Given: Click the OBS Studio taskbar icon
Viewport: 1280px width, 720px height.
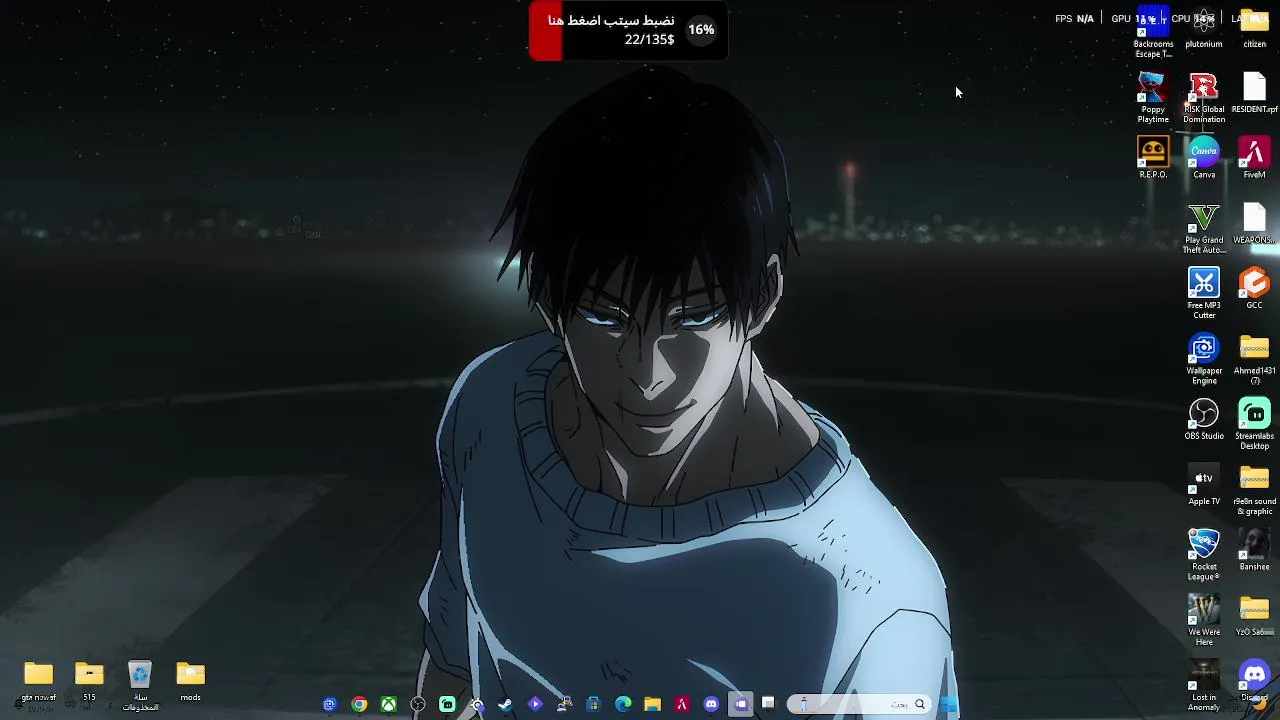Looking at the screenshot, I should 418,704.
